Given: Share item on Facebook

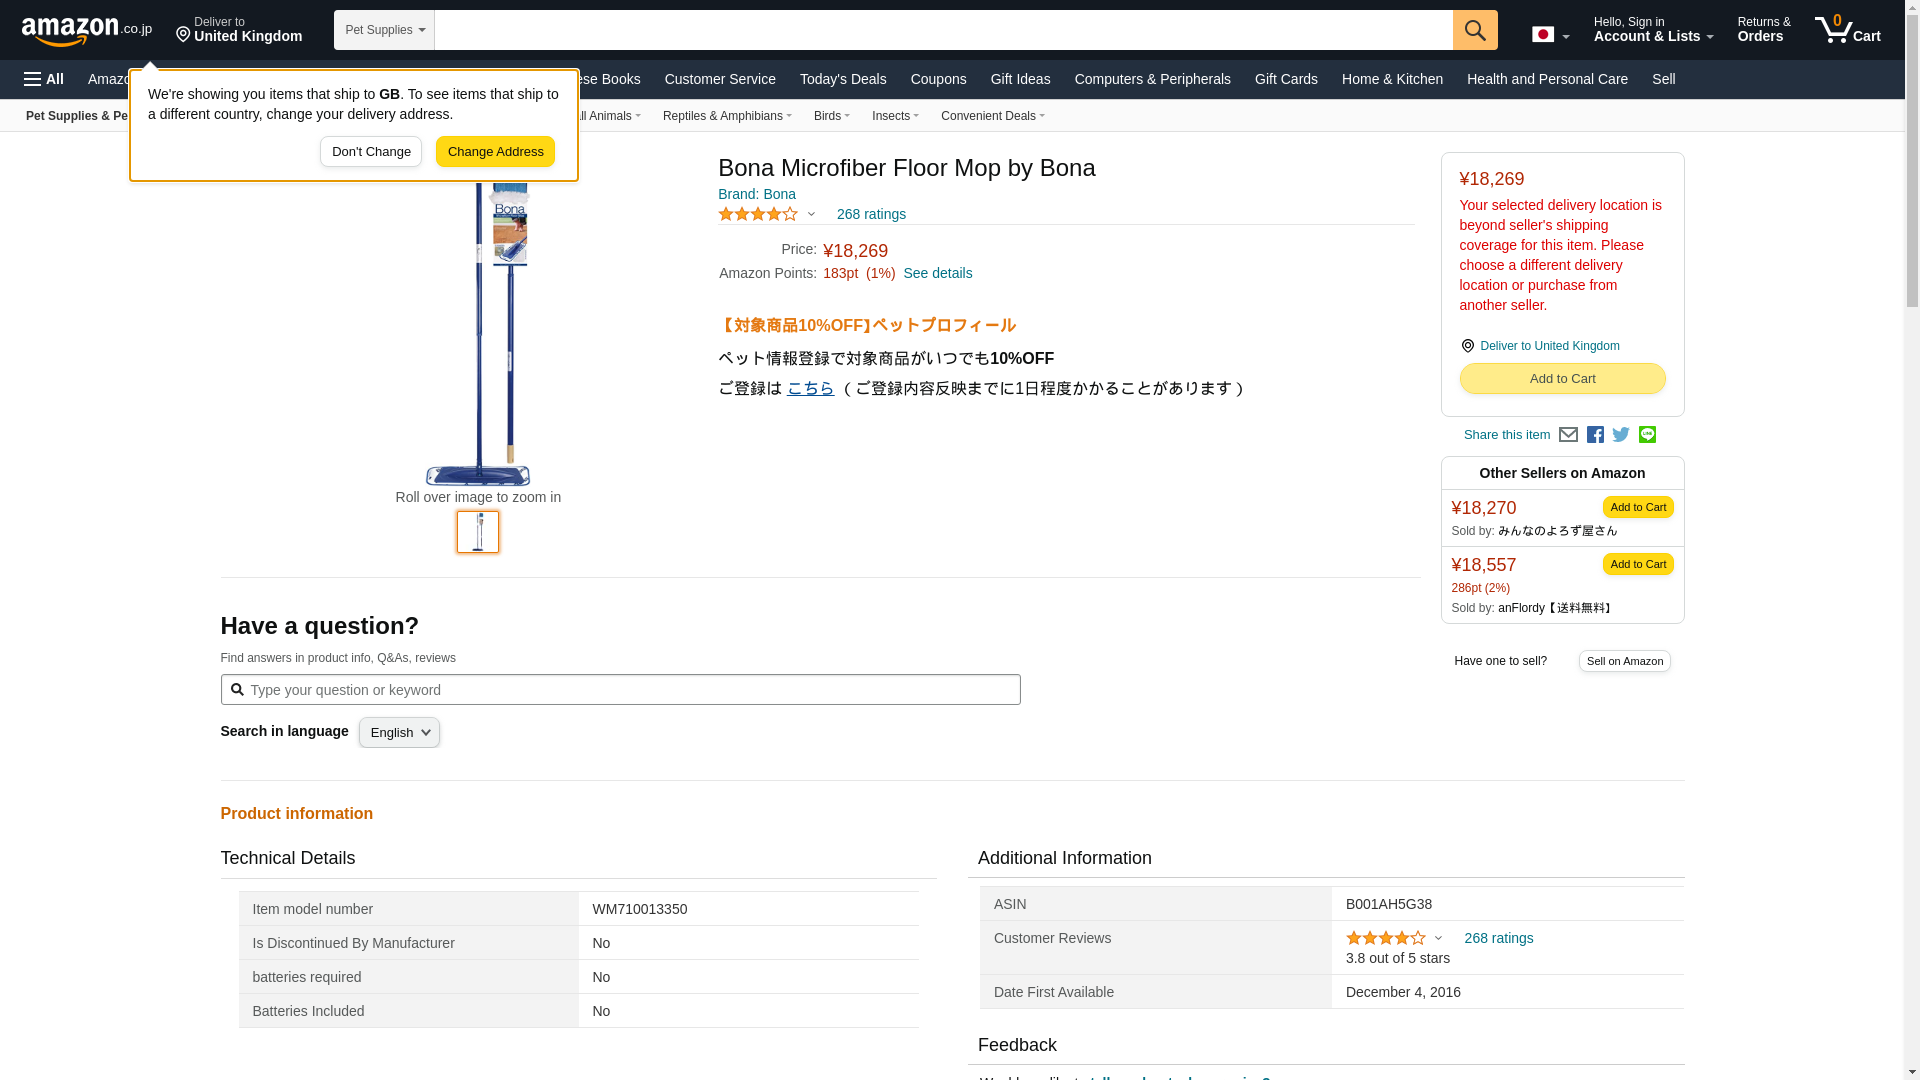Looking at the screenshot, I should click(x=1595, y=435).
